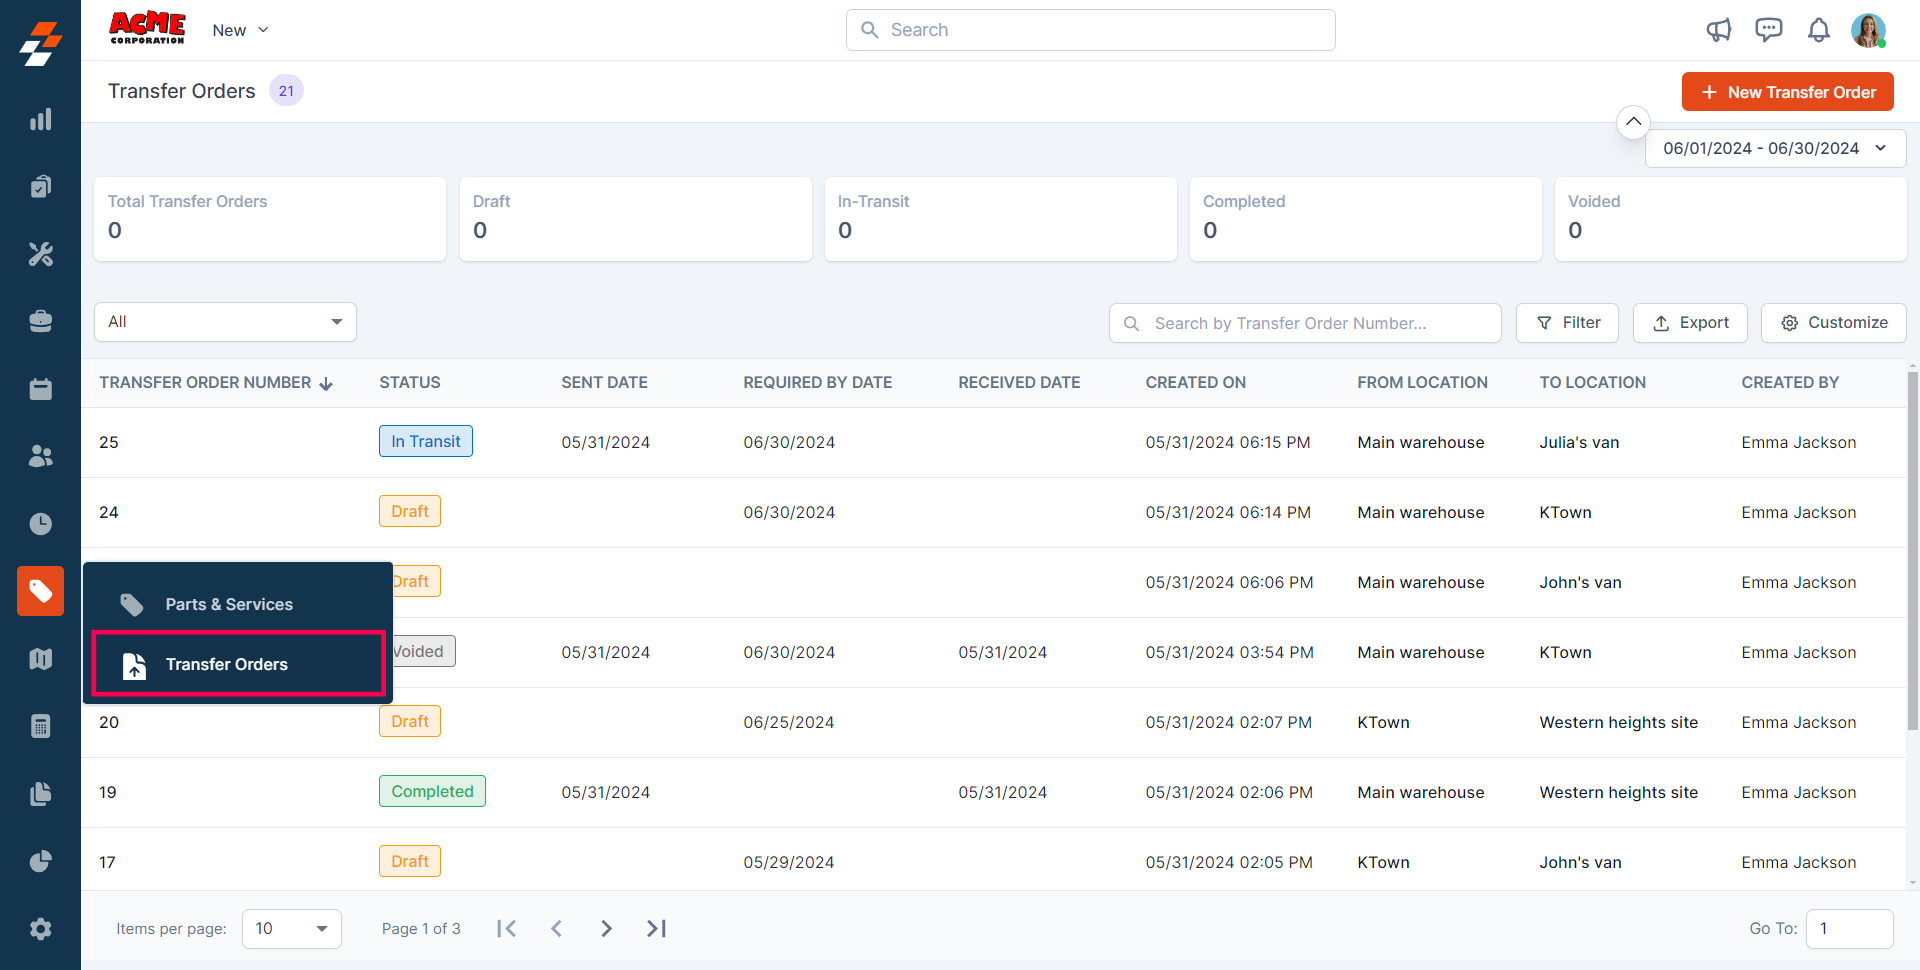Click the user profile avatar
Viewport: 1920px width, 970px height.
pyautogui.click(x=1867, y=30)
